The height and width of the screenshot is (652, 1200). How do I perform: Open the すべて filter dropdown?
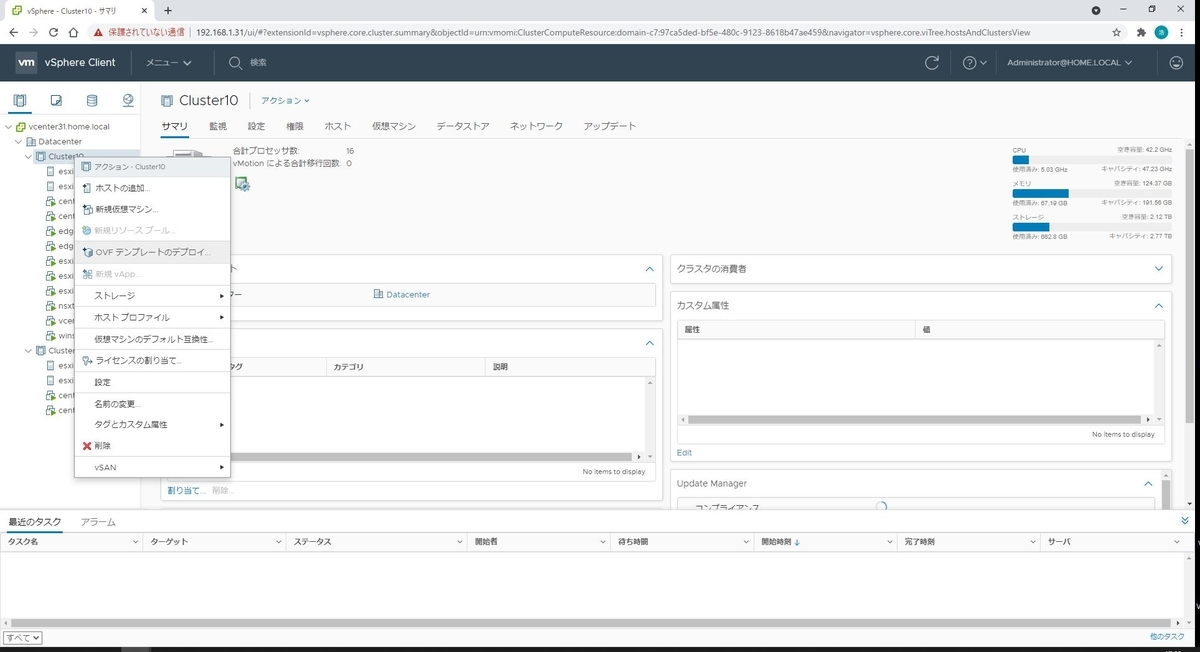point(22,637)
